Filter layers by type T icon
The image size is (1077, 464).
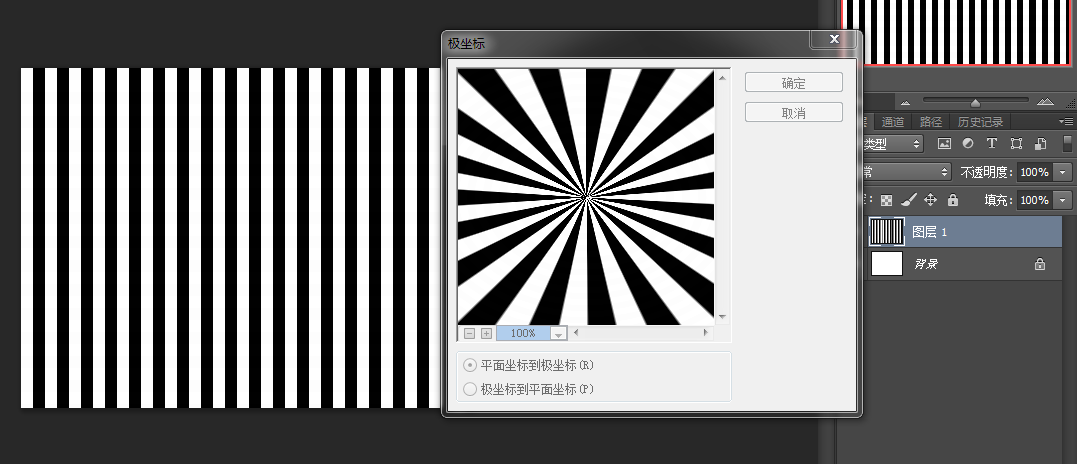991,143
